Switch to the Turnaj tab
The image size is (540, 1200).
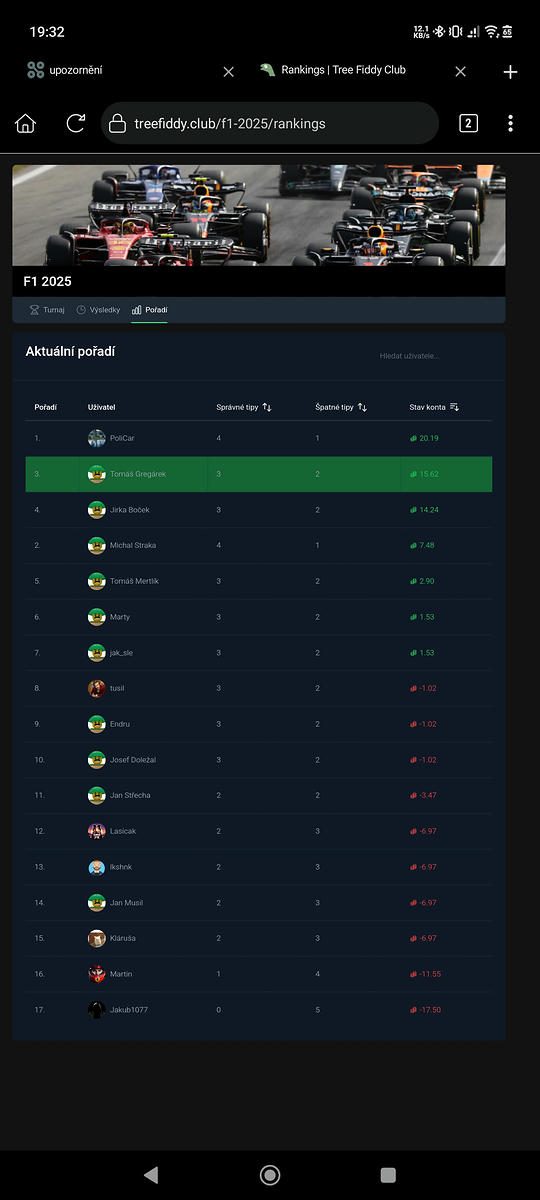47,310
